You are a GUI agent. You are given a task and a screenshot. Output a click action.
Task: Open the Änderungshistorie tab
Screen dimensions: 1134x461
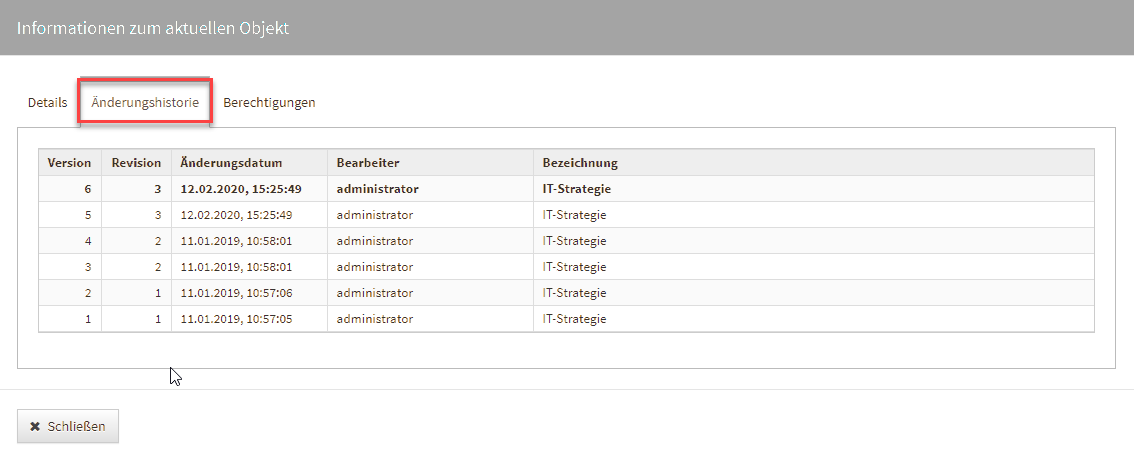[145, 102]
